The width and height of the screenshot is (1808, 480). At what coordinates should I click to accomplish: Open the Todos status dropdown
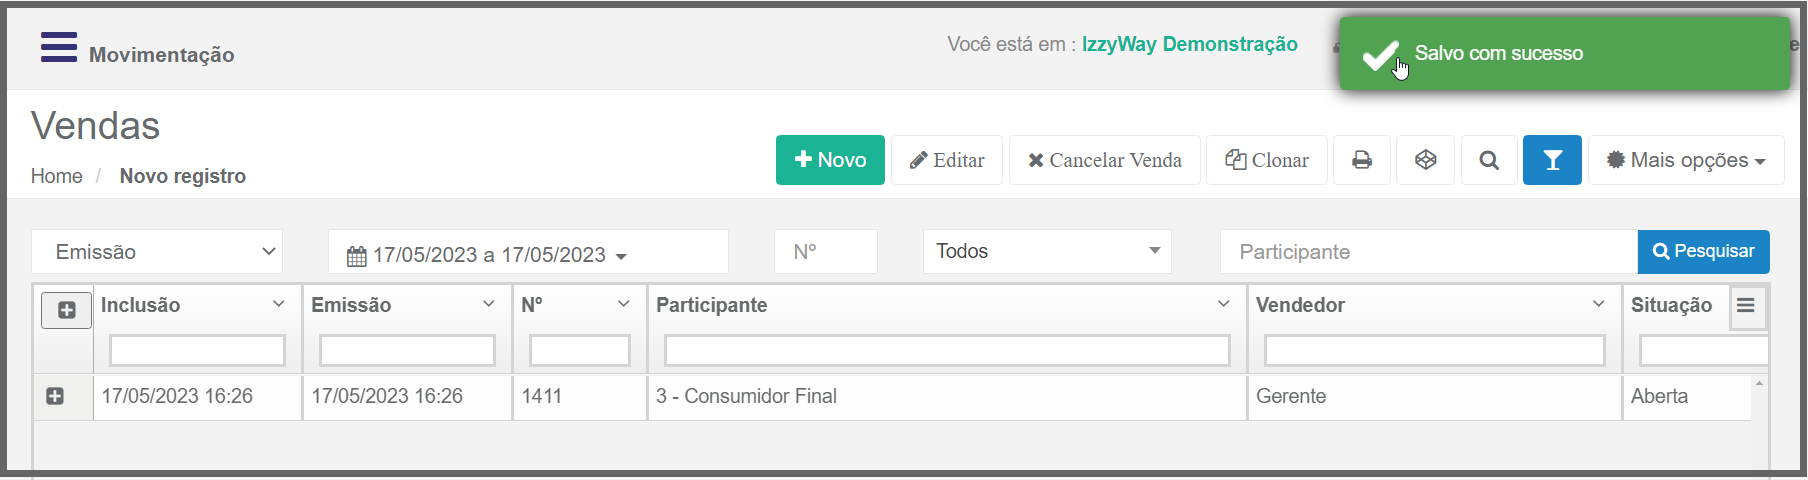pyautogui.click(x=1047, y=251)
